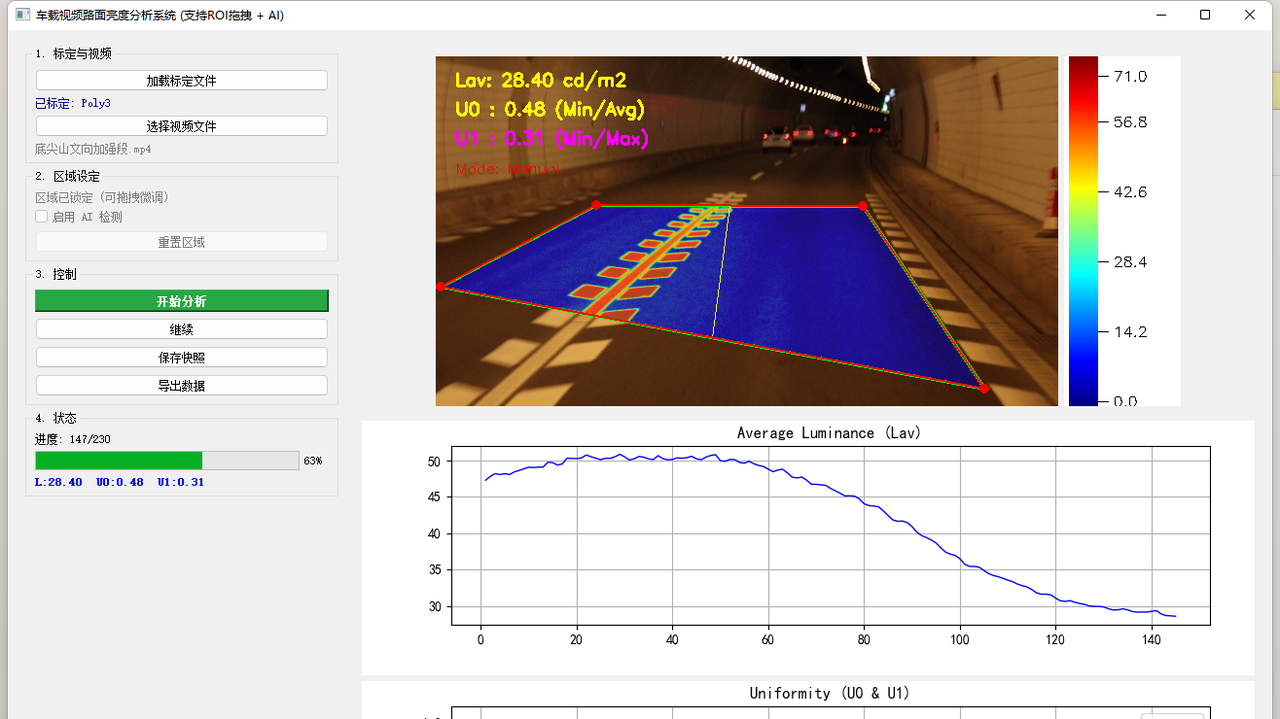Viewport: 1280px width, 719px height.
Task: Select the upper-left red ROI corner handle
Action: click(x=596, y=205)
